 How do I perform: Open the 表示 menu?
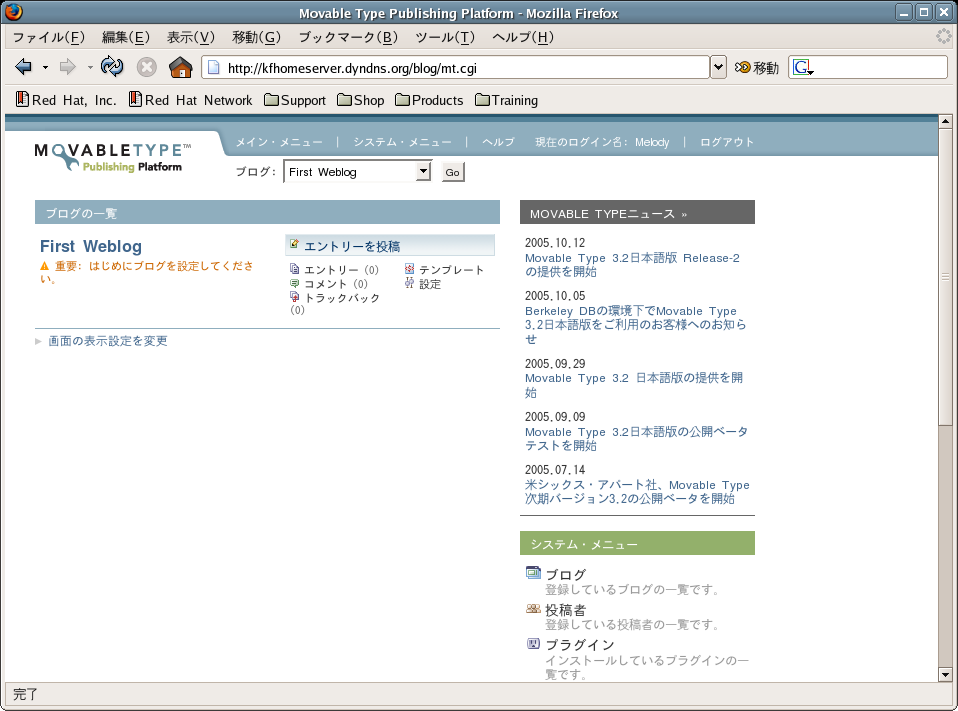pyautogui.click(x=191, y=37)
